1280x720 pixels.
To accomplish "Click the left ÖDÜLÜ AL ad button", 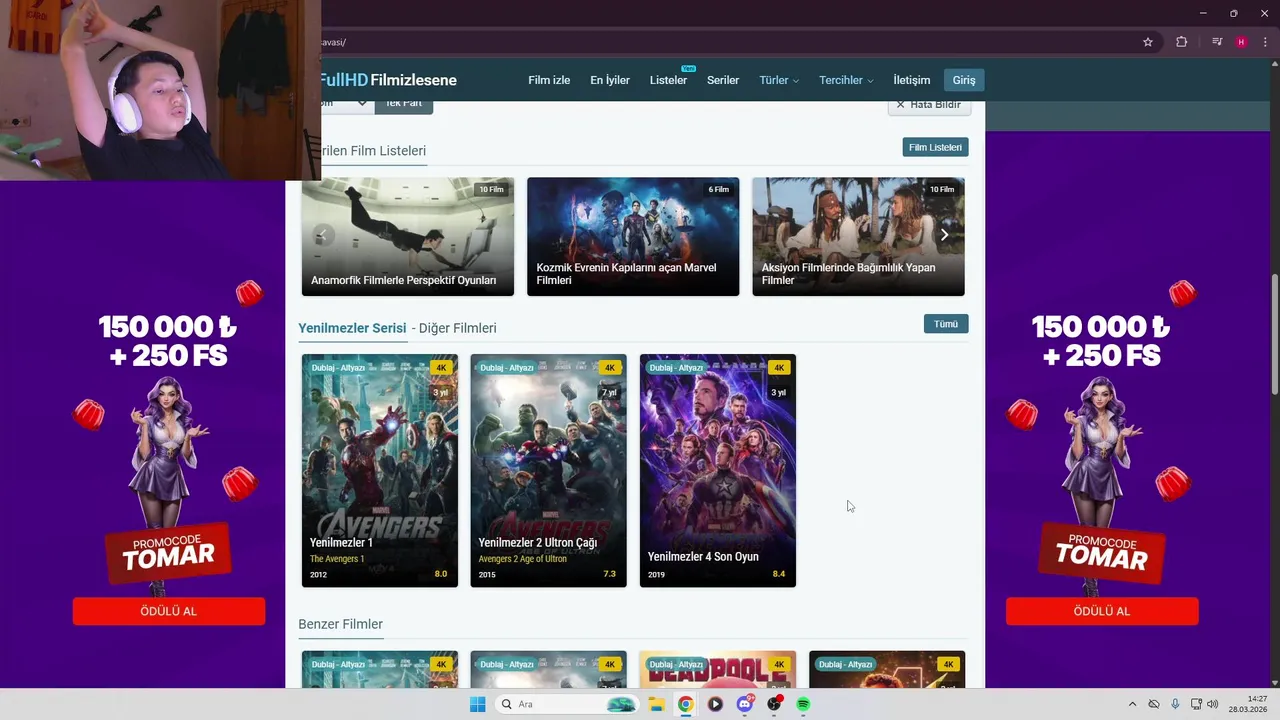I will click(x=169, y=611).
